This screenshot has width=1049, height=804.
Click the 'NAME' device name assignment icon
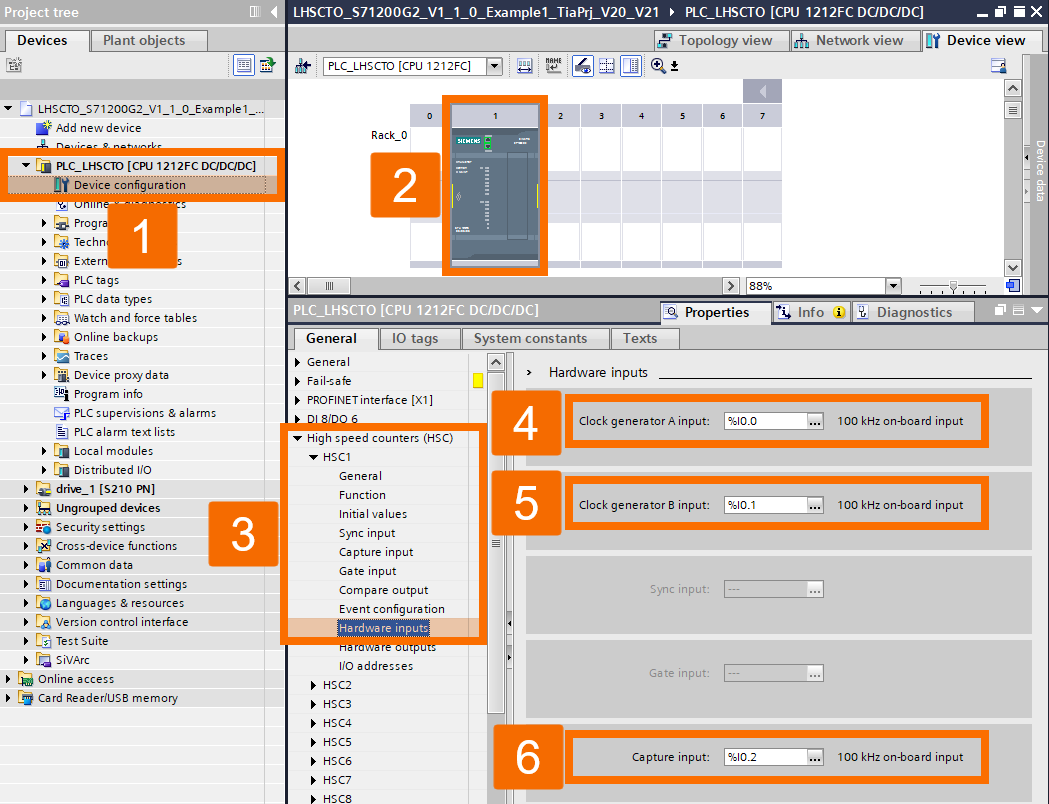click(553, 66)
